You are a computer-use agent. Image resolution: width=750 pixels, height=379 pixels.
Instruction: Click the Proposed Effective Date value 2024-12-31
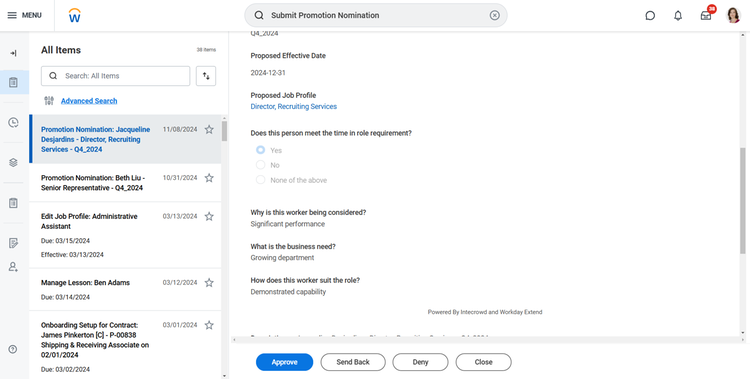click(268, 73)
